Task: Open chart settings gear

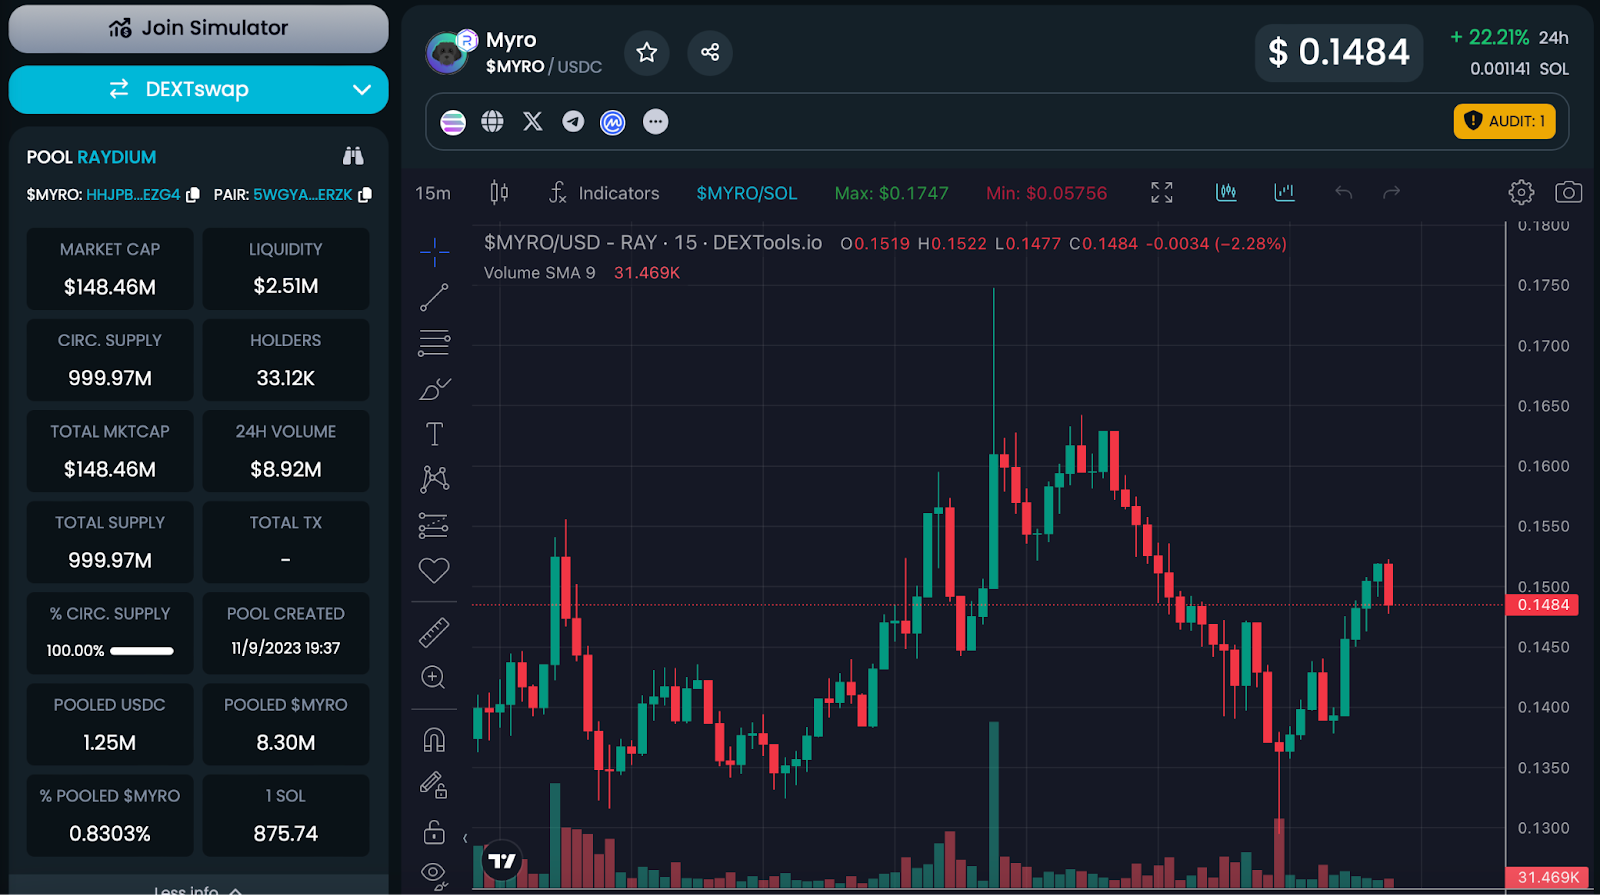Action: coord(1521,192)
